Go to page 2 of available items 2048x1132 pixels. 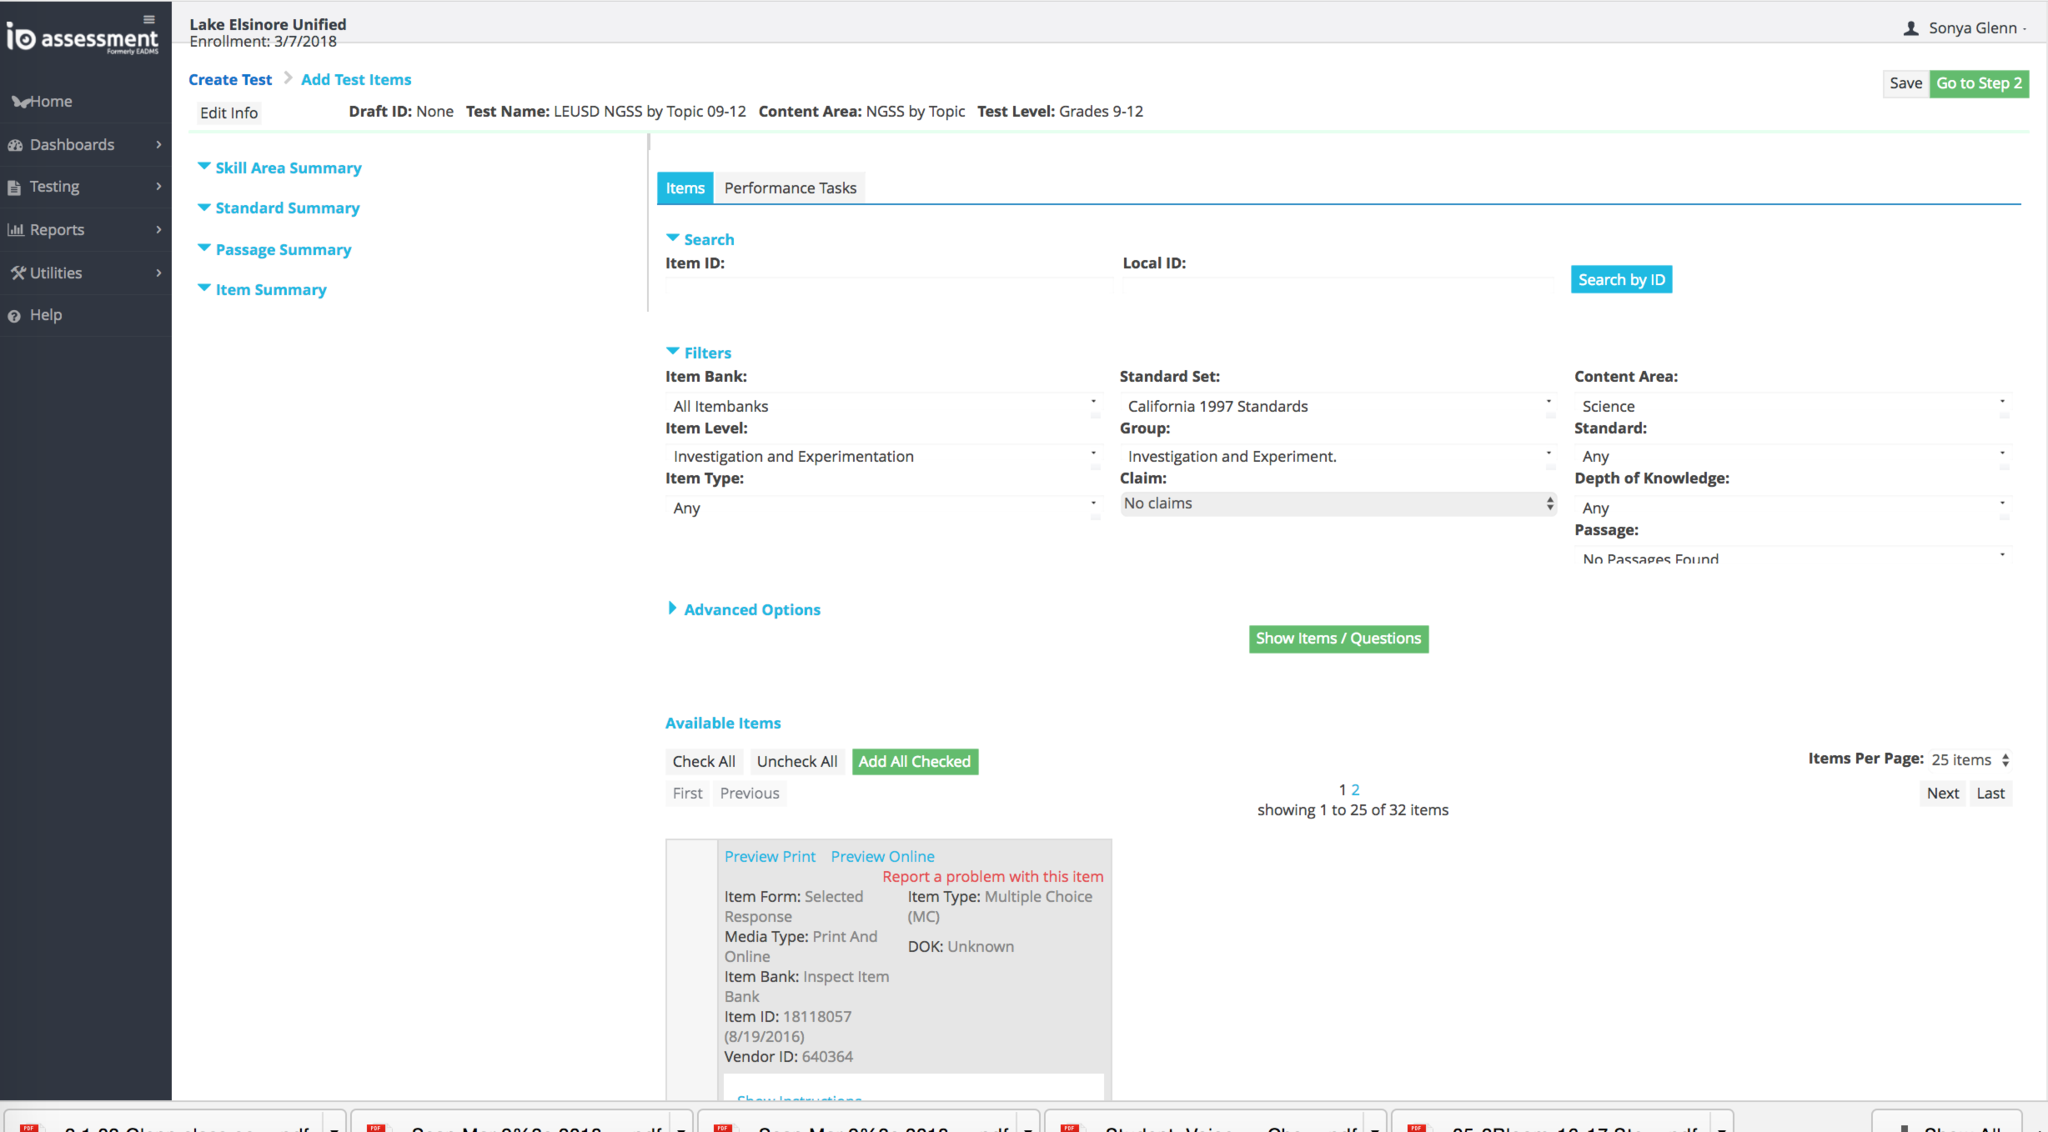[1355, 789]
